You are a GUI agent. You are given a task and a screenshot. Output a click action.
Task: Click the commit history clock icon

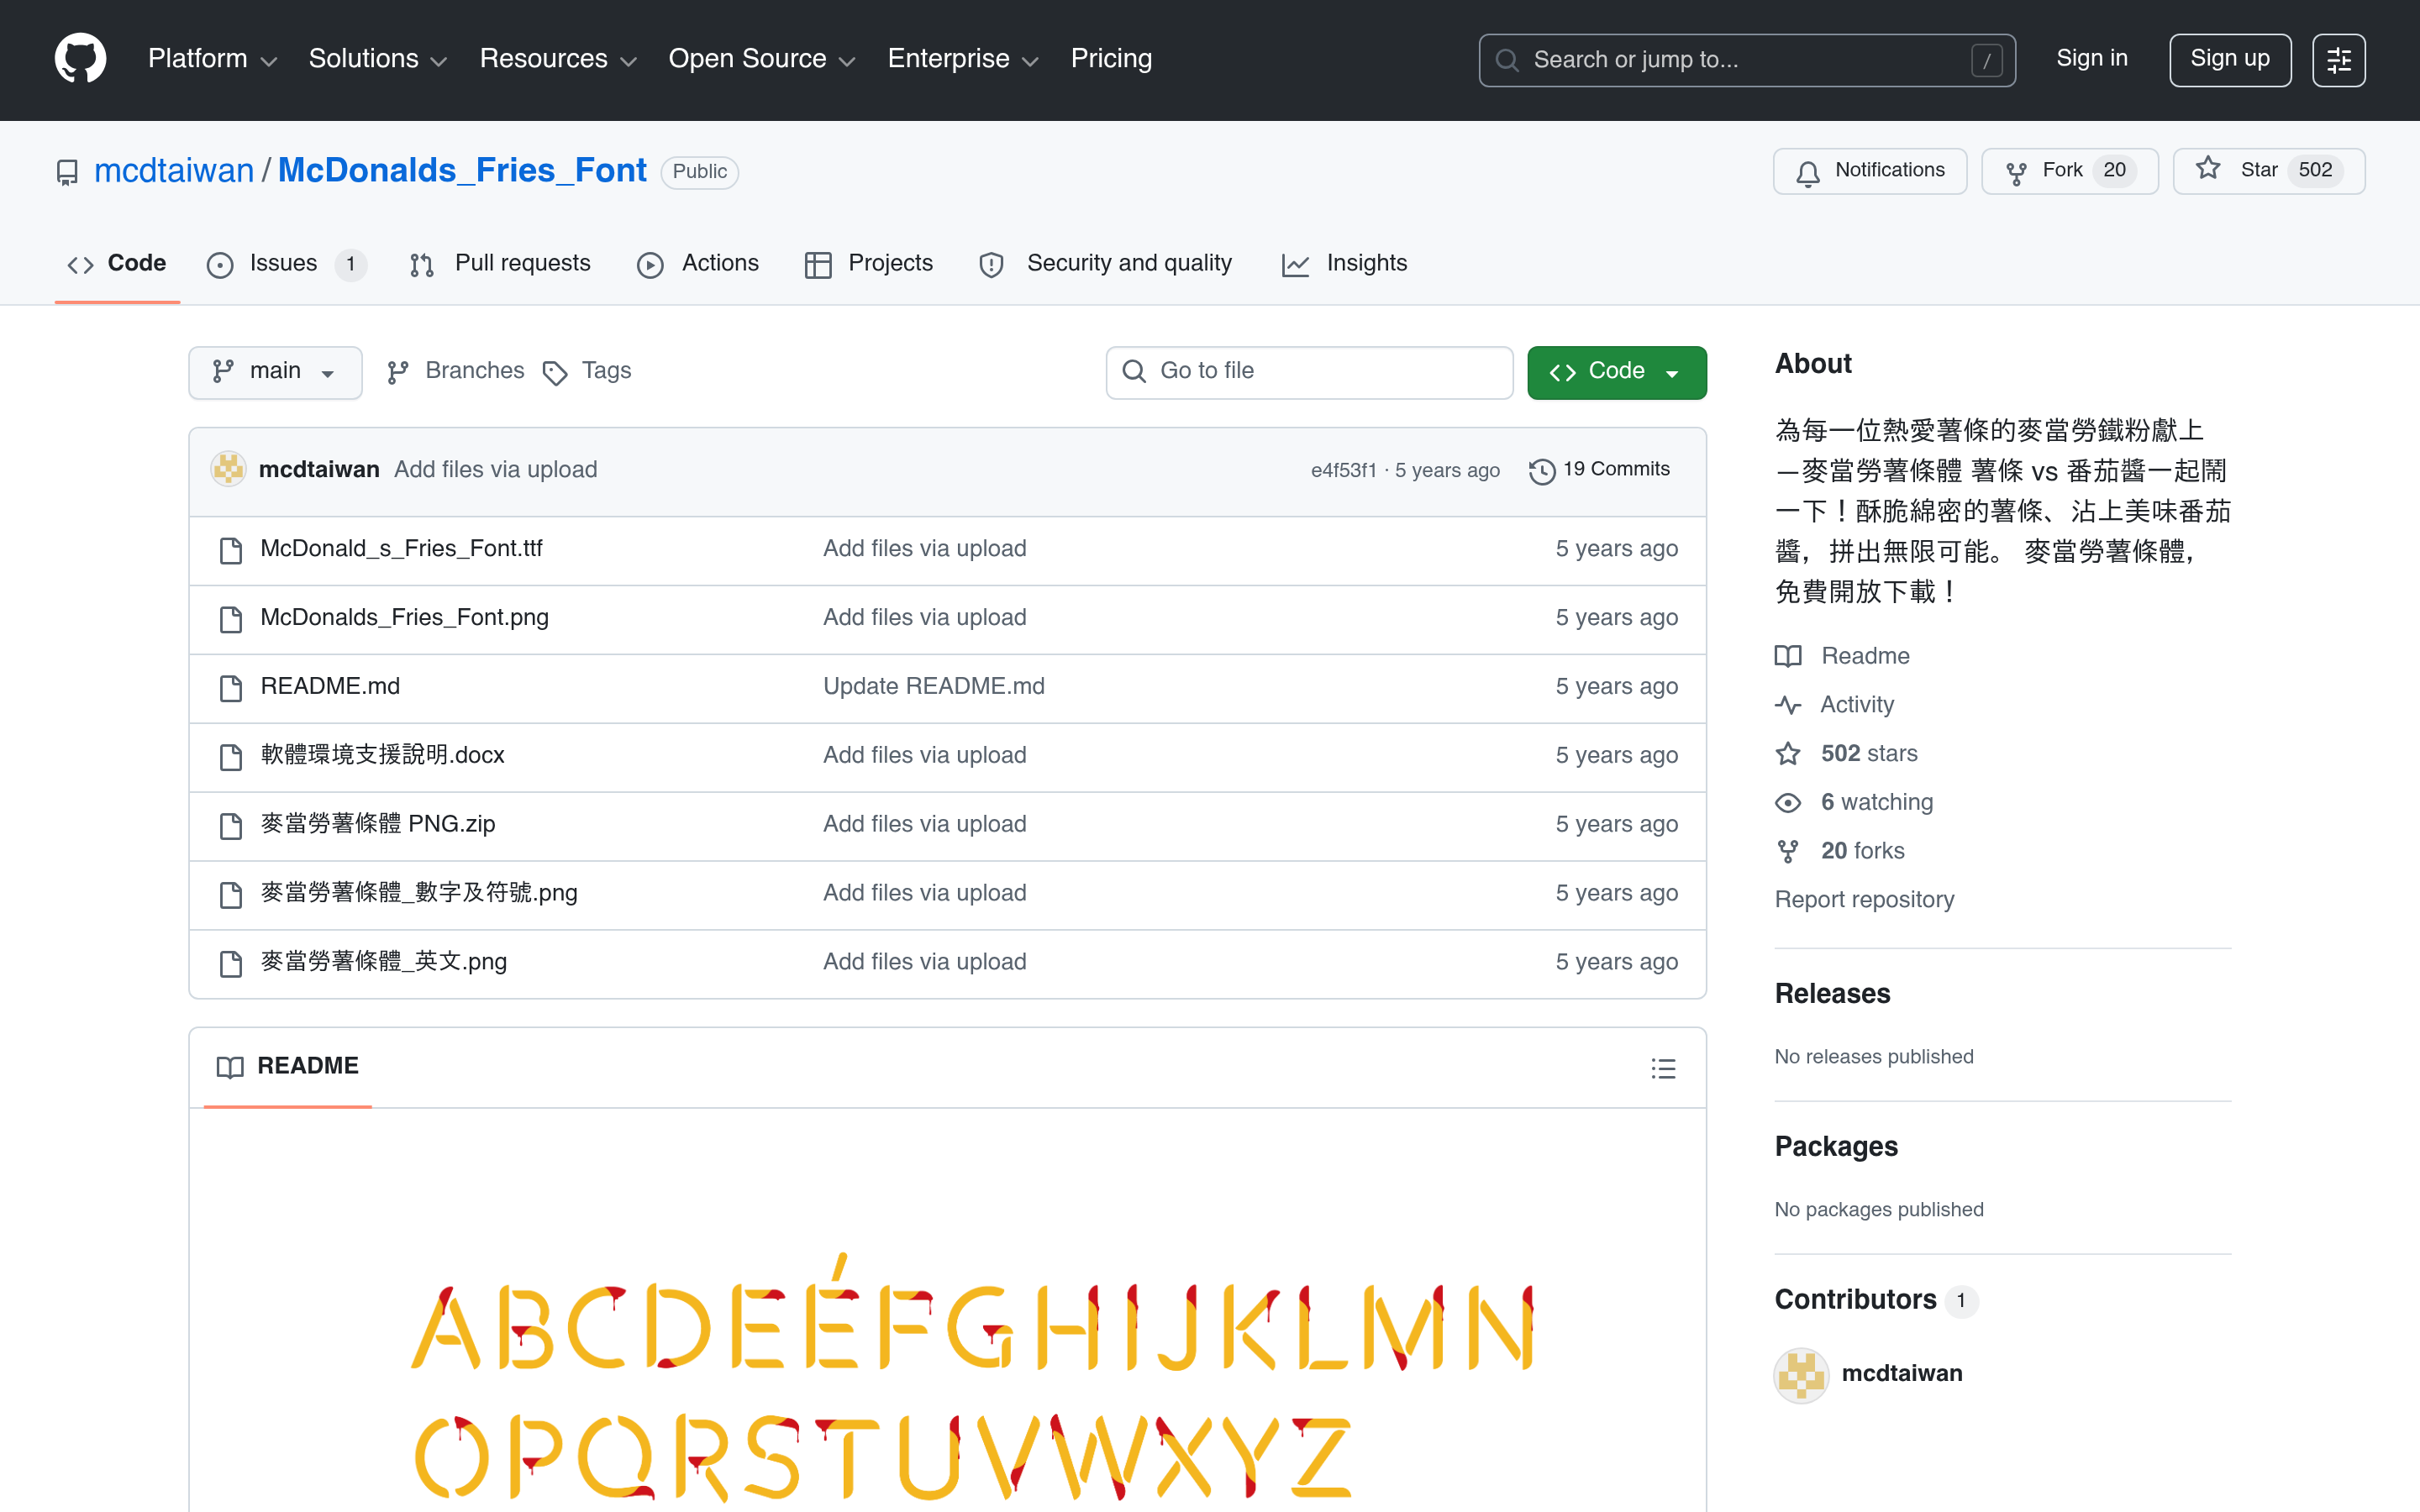pyautogui.click(x=1541, y=471)
